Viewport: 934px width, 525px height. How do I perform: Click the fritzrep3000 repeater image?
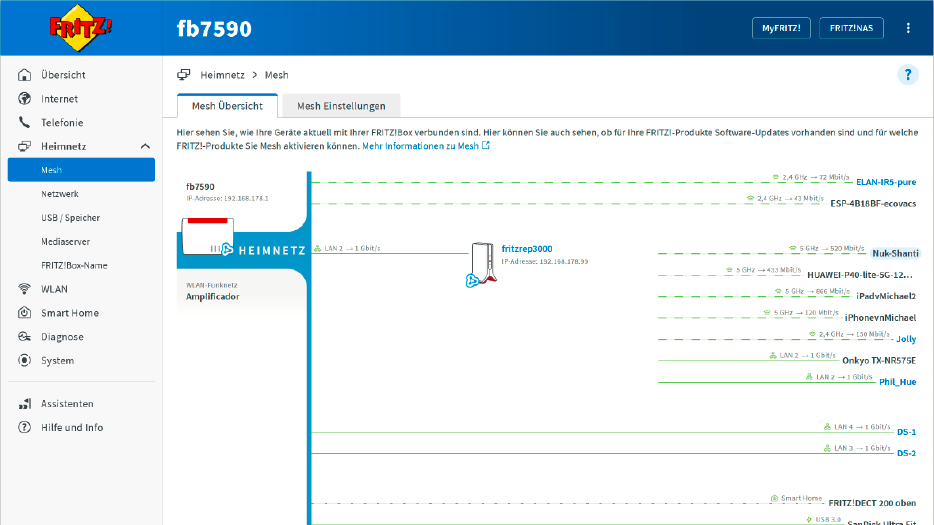(483, 262)
